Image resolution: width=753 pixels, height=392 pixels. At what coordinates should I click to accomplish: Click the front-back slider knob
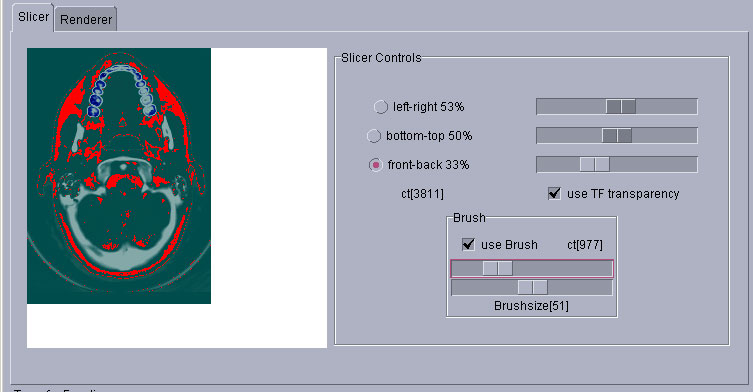tap(595, 165)
